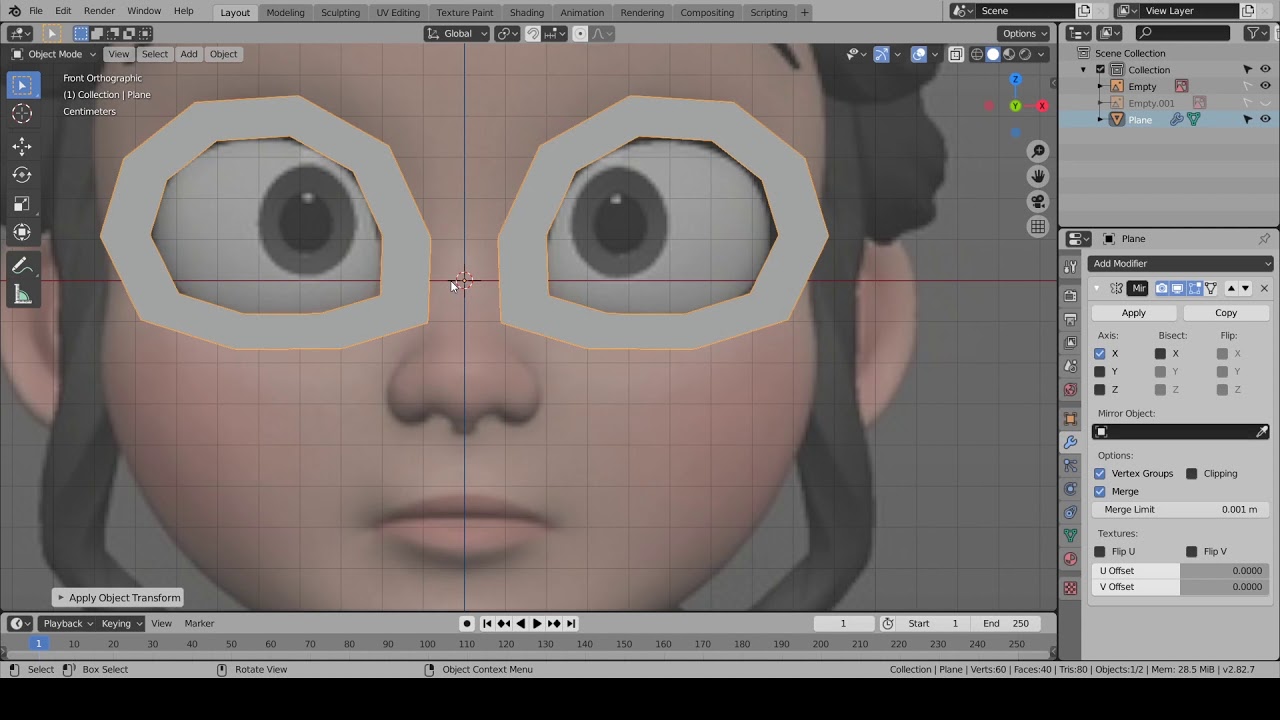Switch to UV Editing workspace
The image size is (1280, 720).
398,13
